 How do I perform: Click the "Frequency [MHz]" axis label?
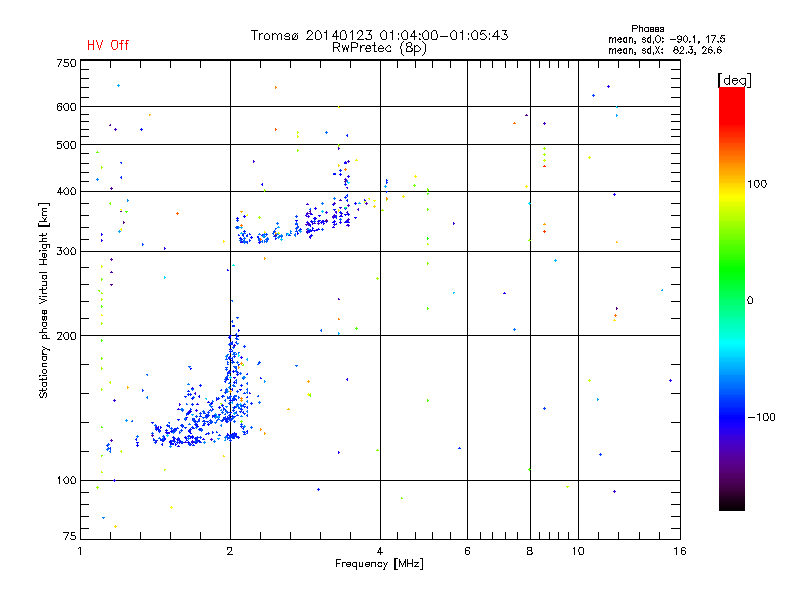(379, 564)
